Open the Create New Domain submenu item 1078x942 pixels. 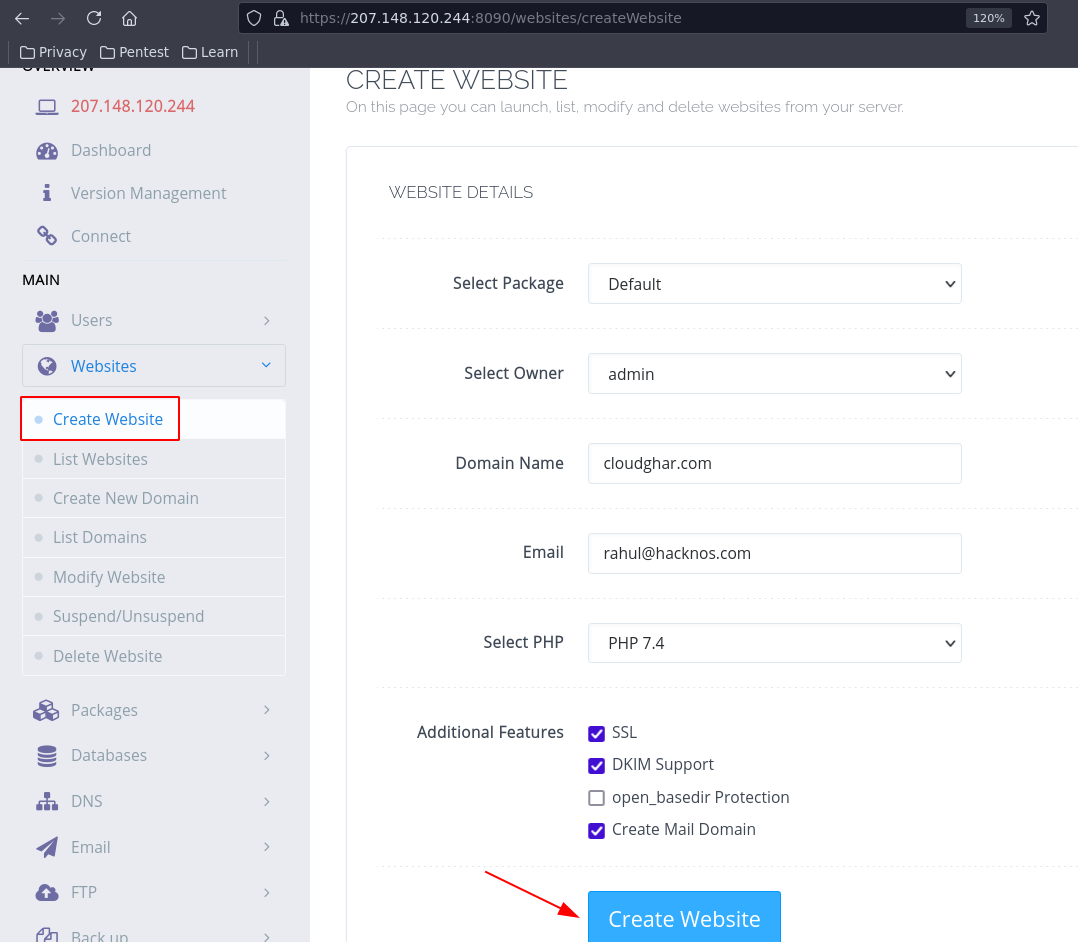(154, 498)
